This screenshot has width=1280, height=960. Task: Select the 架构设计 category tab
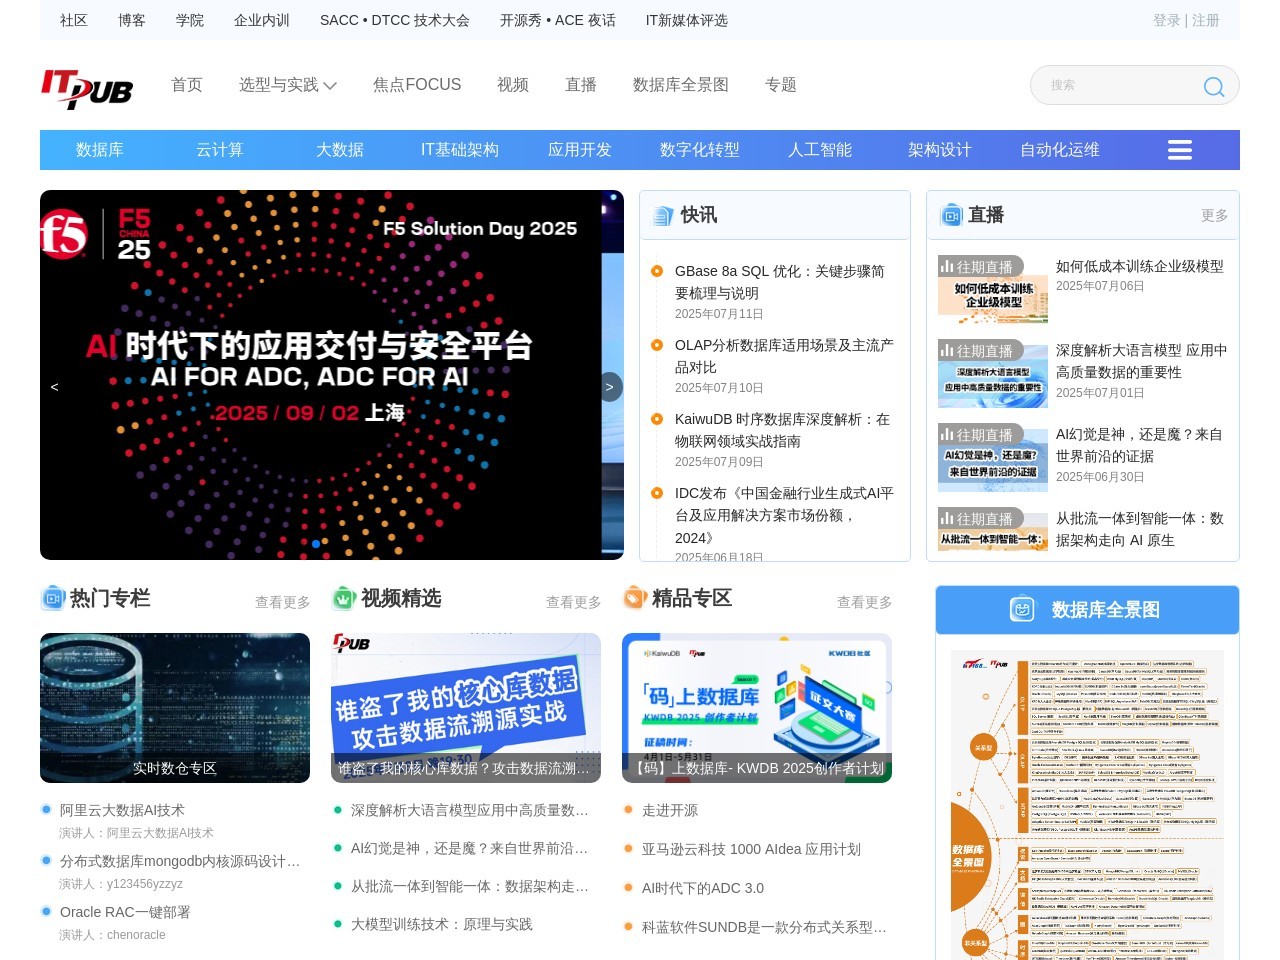940,150
